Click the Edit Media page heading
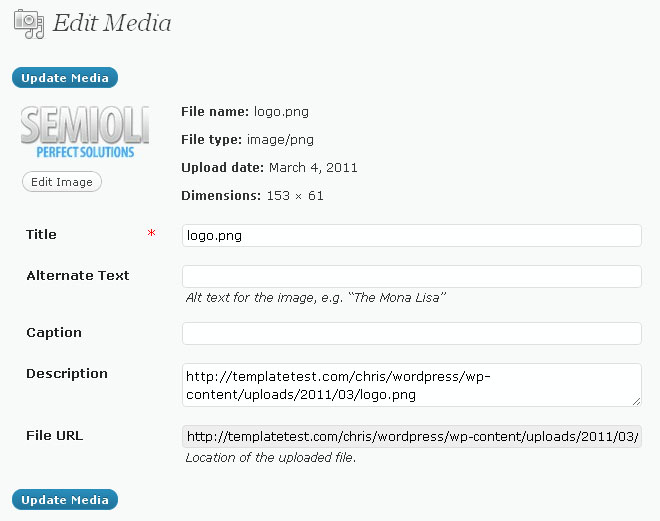Screen dimensions: 660x521 click(112, 23)
